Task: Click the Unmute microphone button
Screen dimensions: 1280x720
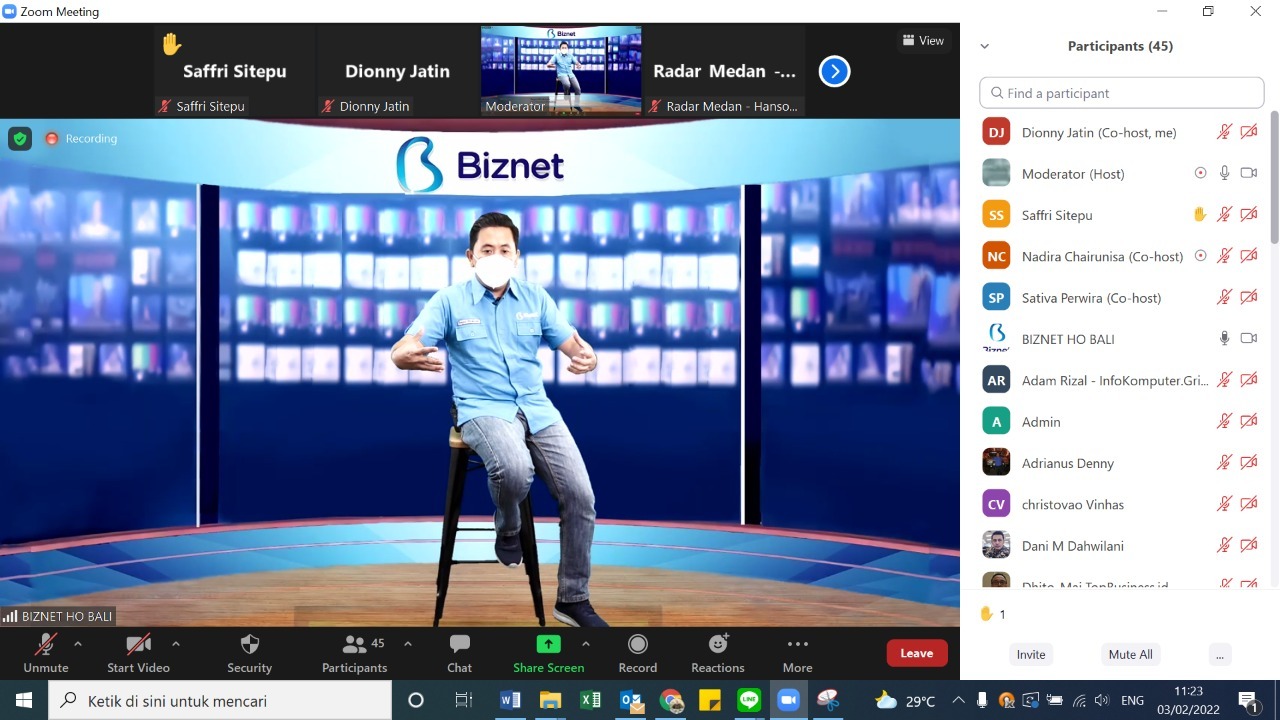Action: [x=46, y=654]
